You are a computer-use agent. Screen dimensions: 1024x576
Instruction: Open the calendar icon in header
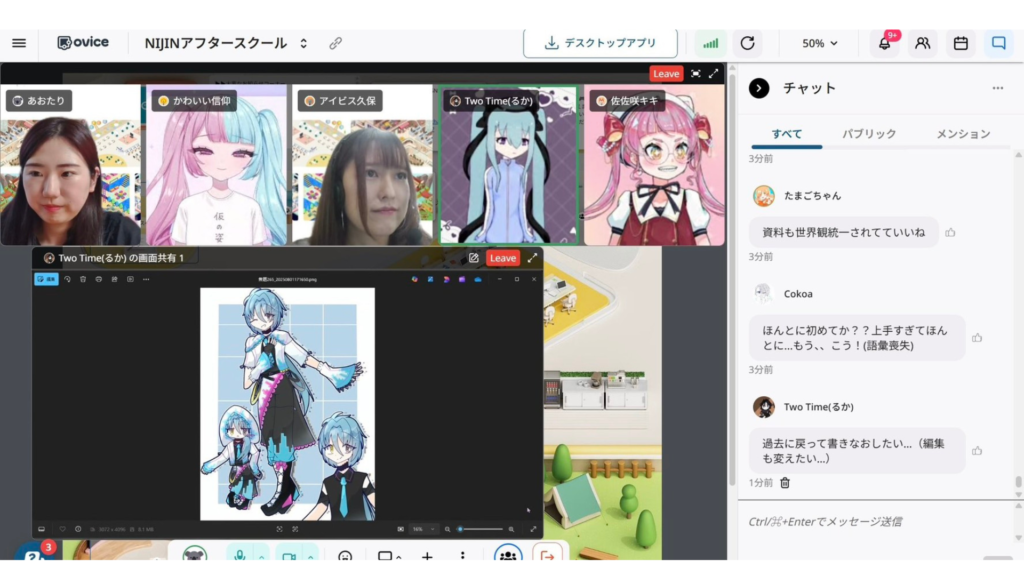click(x=960, y=43)
